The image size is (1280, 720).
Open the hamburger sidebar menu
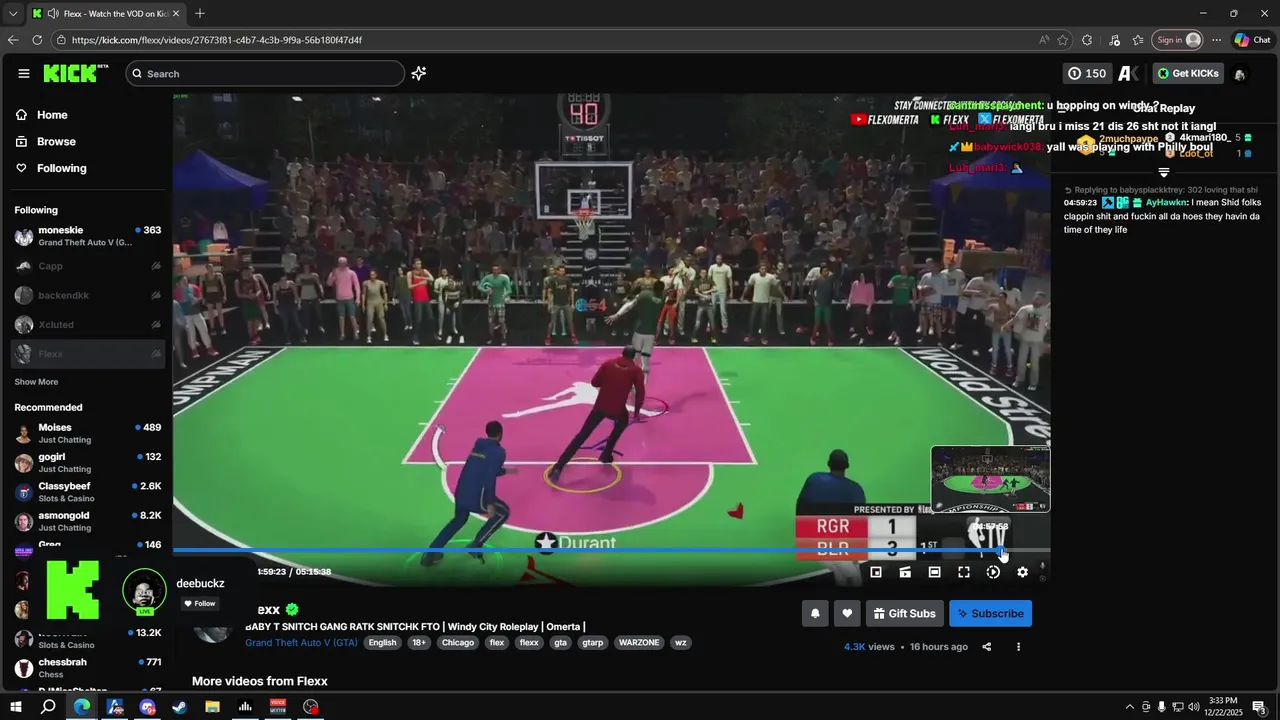24,73
